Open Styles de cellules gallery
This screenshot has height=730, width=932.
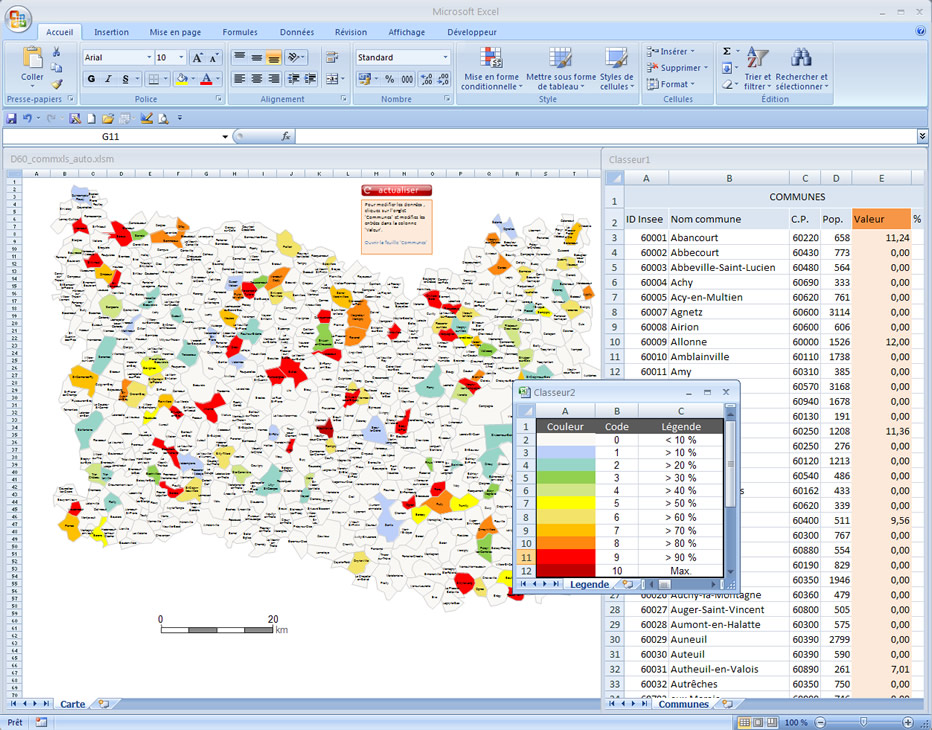coord(616,69)
